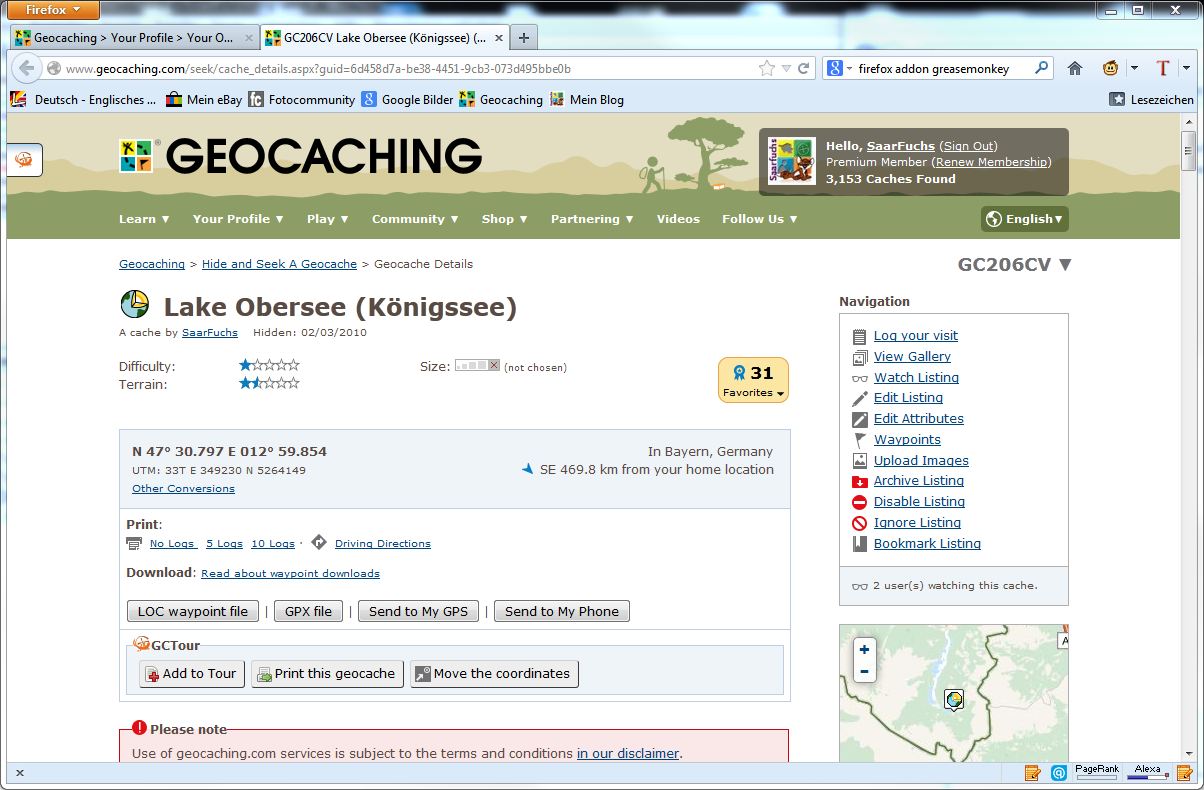This screenshot has height=790, width=1204.
Task: Click LOC waypoint file button
Action: (x=193, y=612)
